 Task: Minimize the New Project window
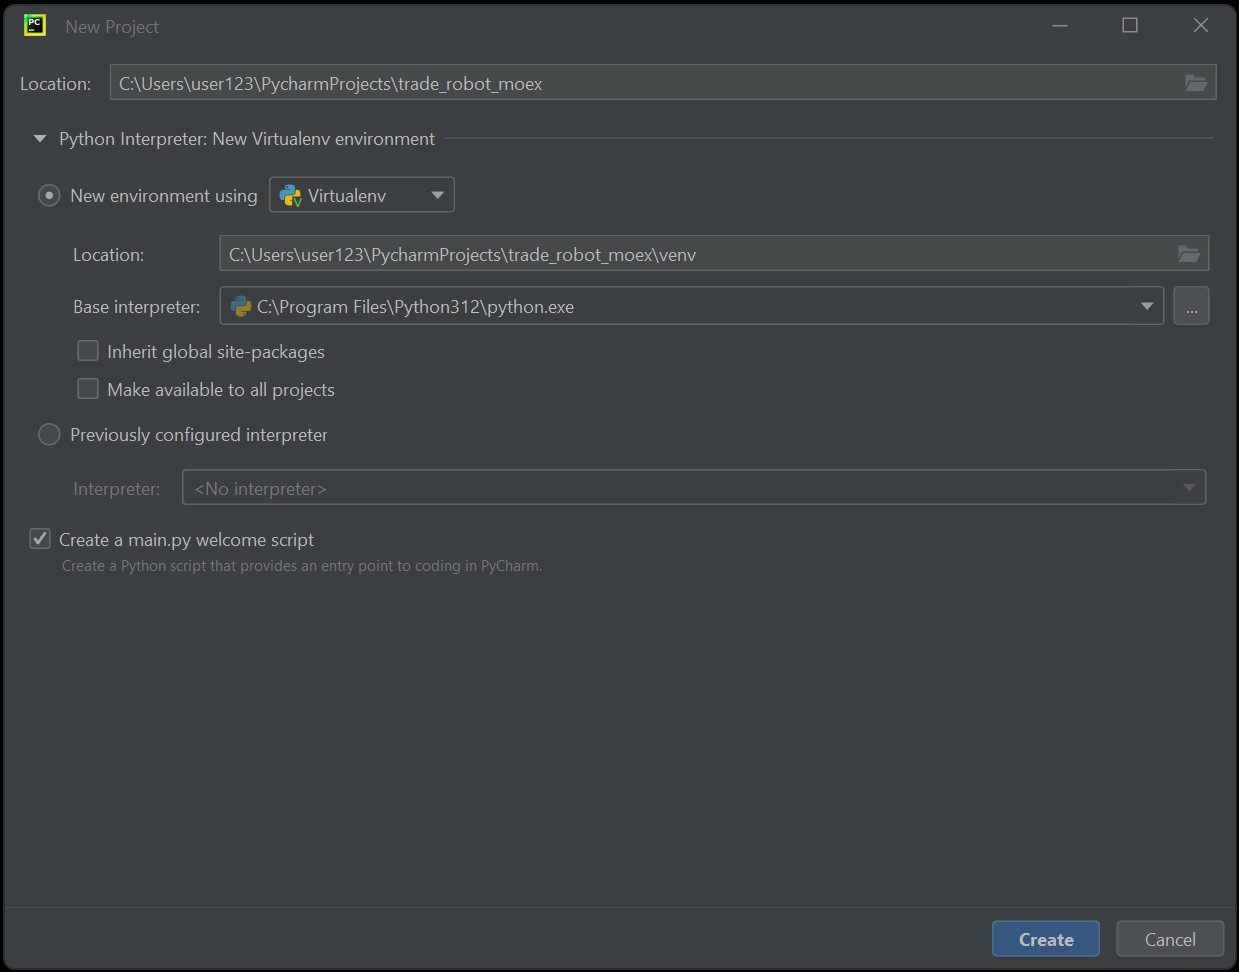[x=1060, y=26]
